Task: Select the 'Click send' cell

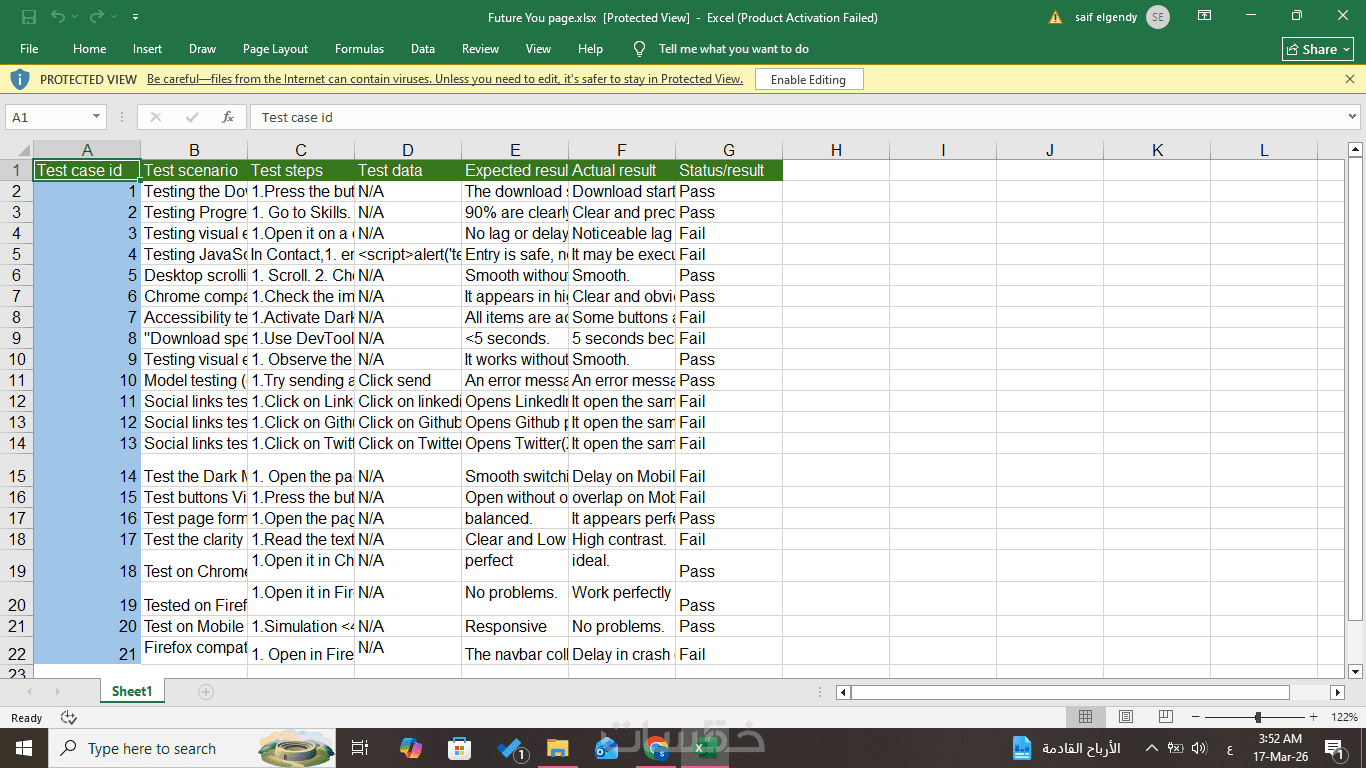Action: pos(408,380)
